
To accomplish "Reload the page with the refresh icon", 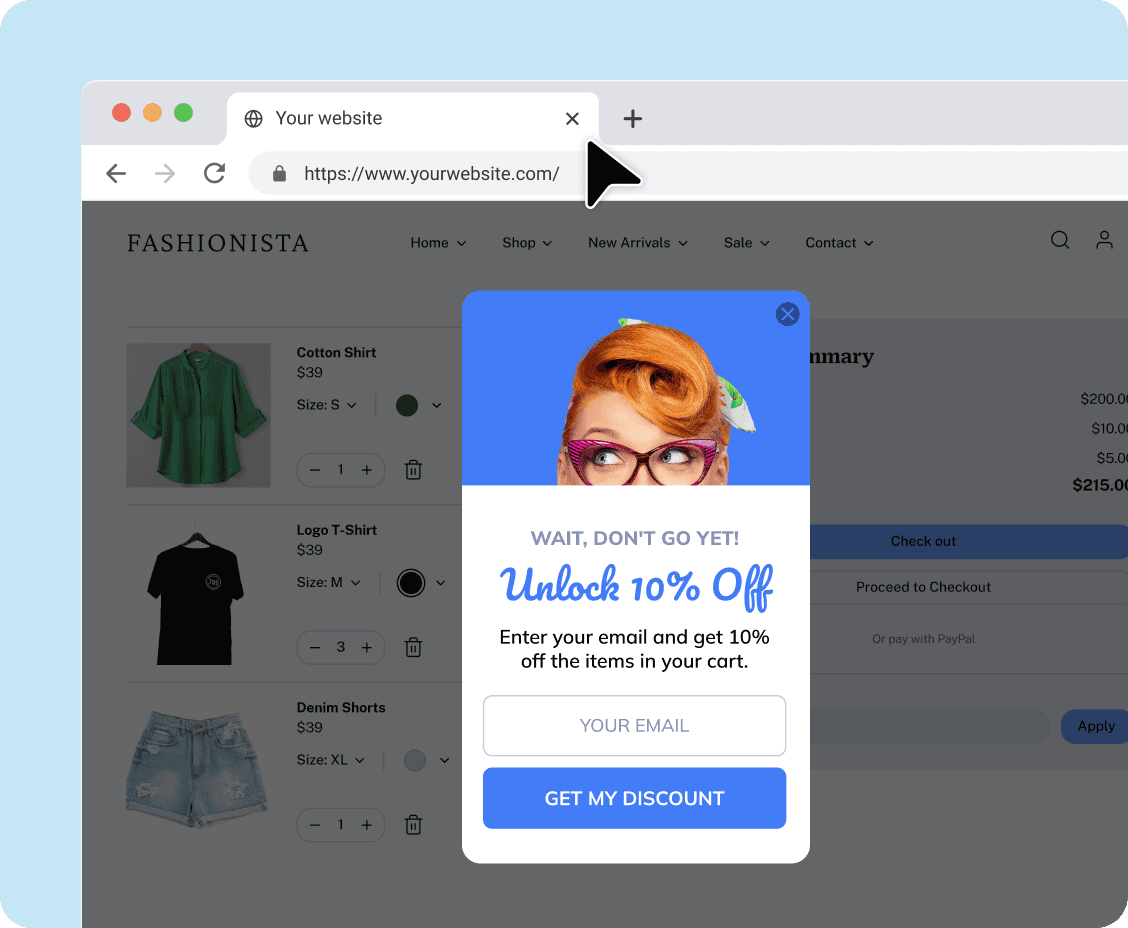I will pyautogui.click(x=214, y=173).
